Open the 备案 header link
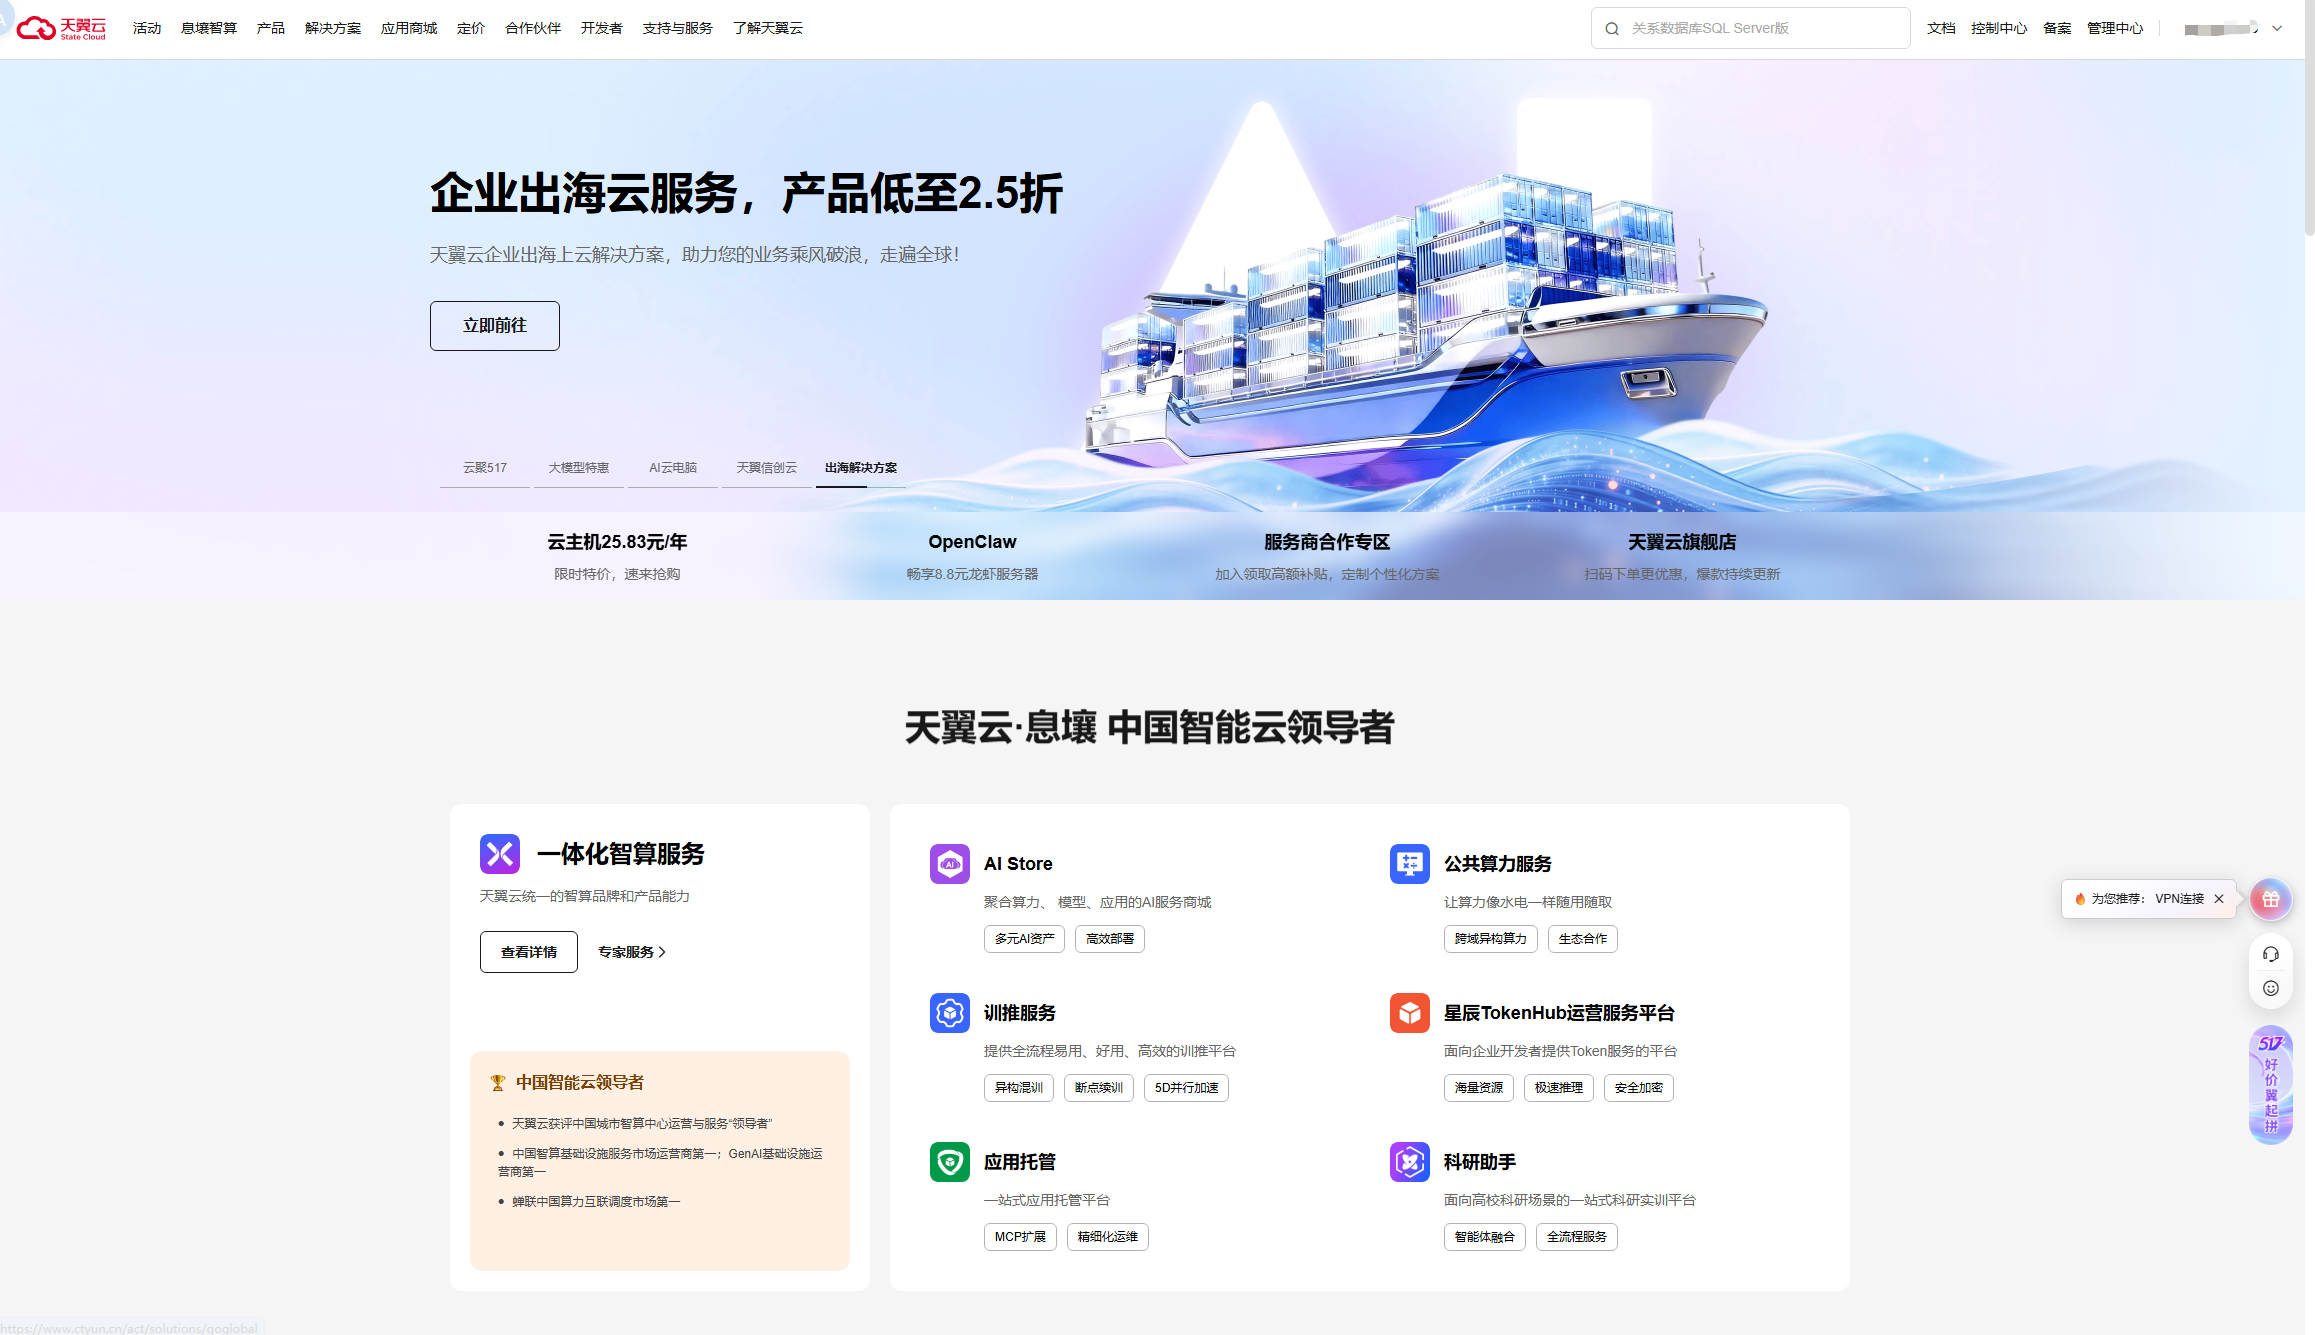Viewport: 2315px width, 1335px height. coord(2057,28)
